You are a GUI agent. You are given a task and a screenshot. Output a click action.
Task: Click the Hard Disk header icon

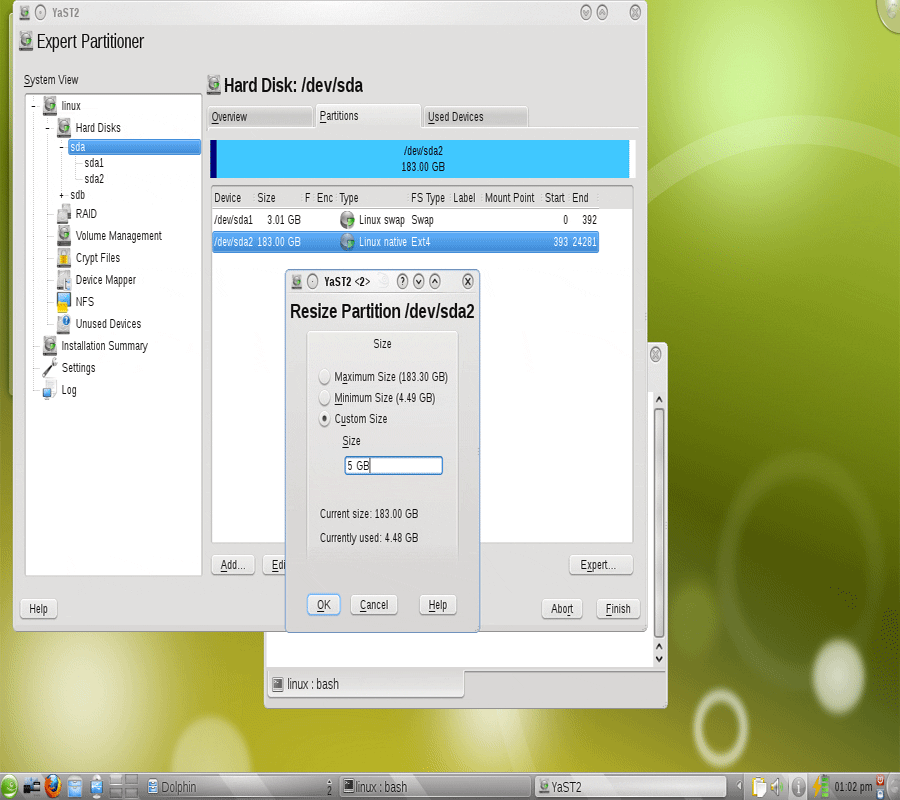click(214, 84)
